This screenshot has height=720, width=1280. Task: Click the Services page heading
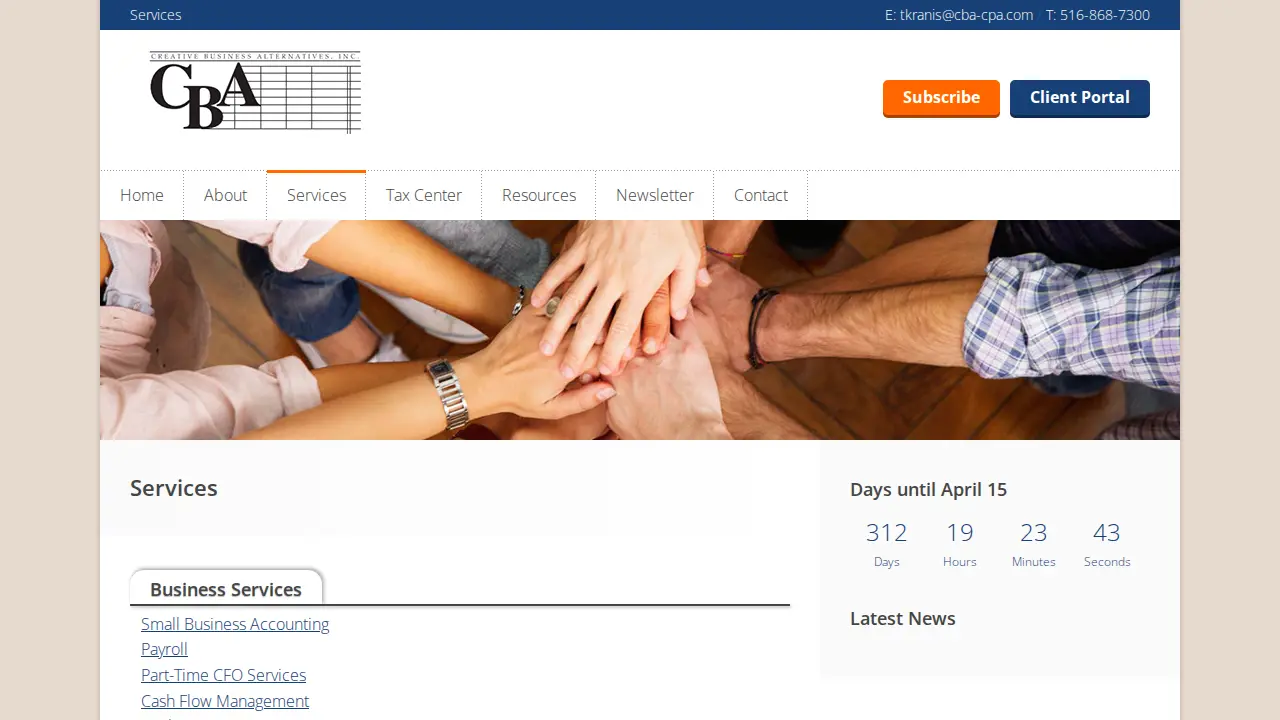(174, 488)
